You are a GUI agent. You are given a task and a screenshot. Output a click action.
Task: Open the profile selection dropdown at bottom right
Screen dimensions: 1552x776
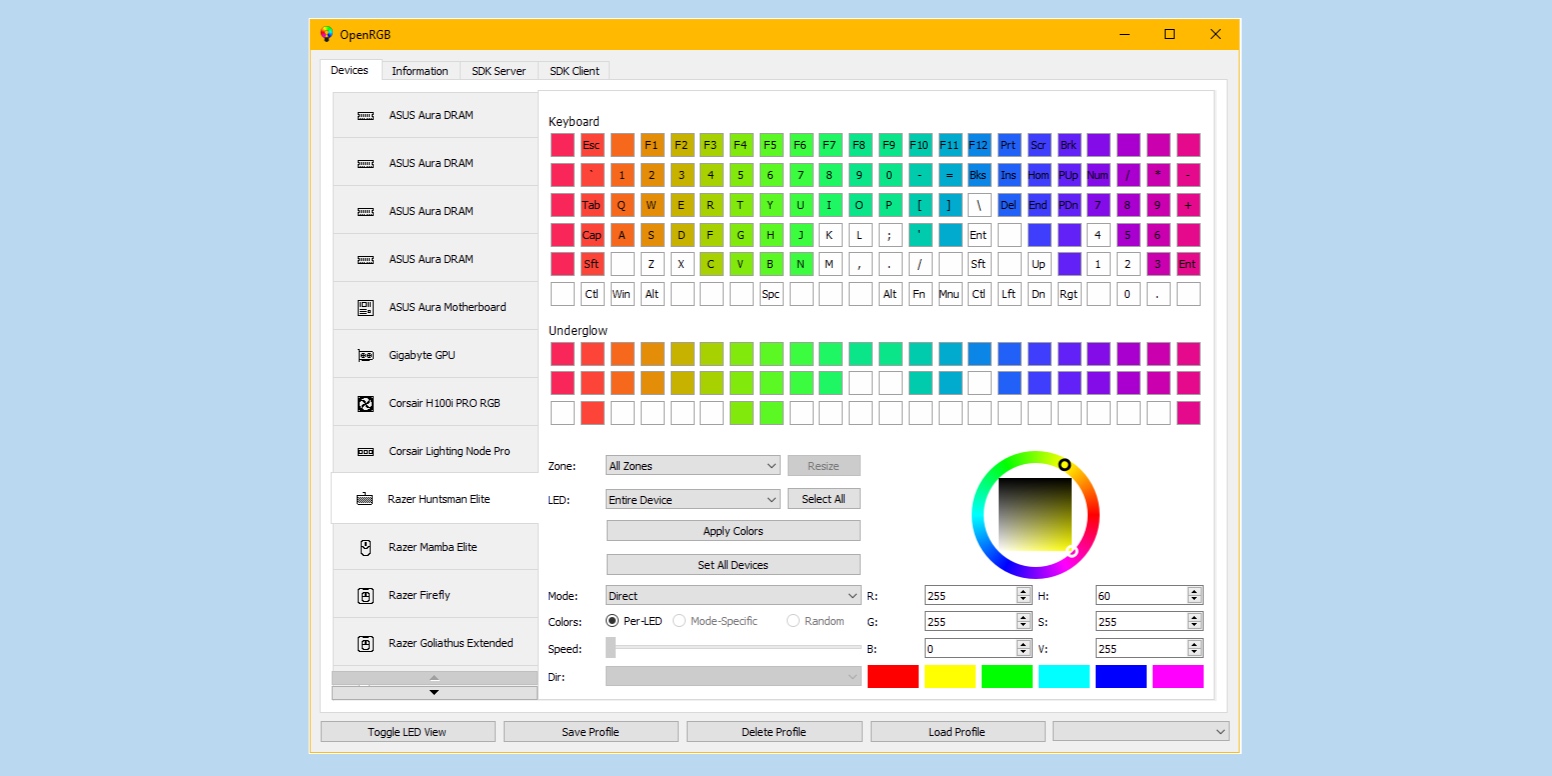1141,732
